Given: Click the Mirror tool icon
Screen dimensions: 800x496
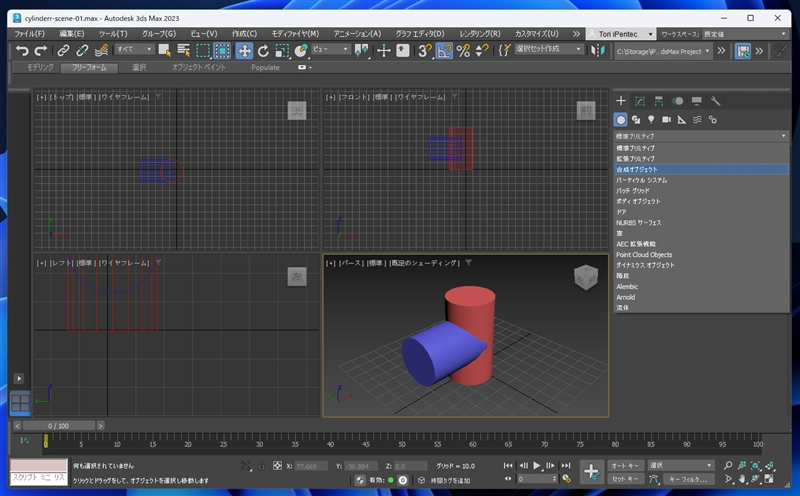Looking at the screenshot, I should point(597,51).
